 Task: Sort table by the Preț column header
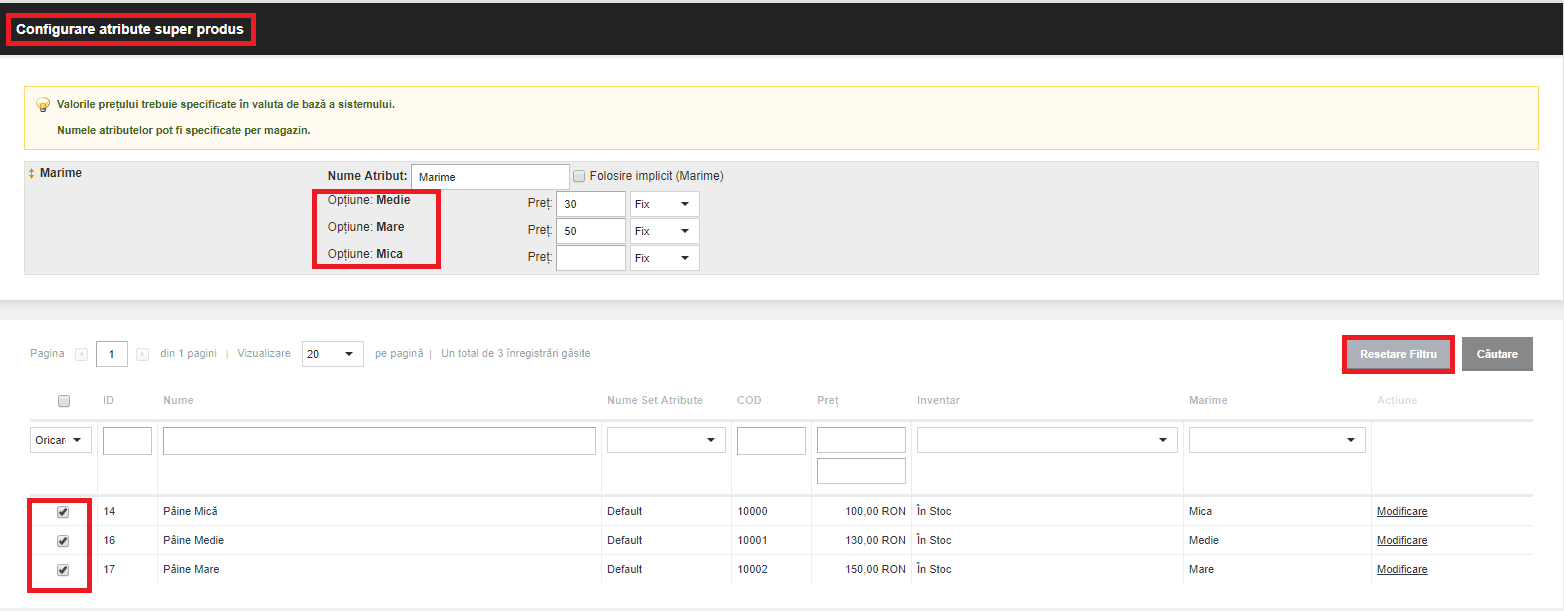(828, 401)
